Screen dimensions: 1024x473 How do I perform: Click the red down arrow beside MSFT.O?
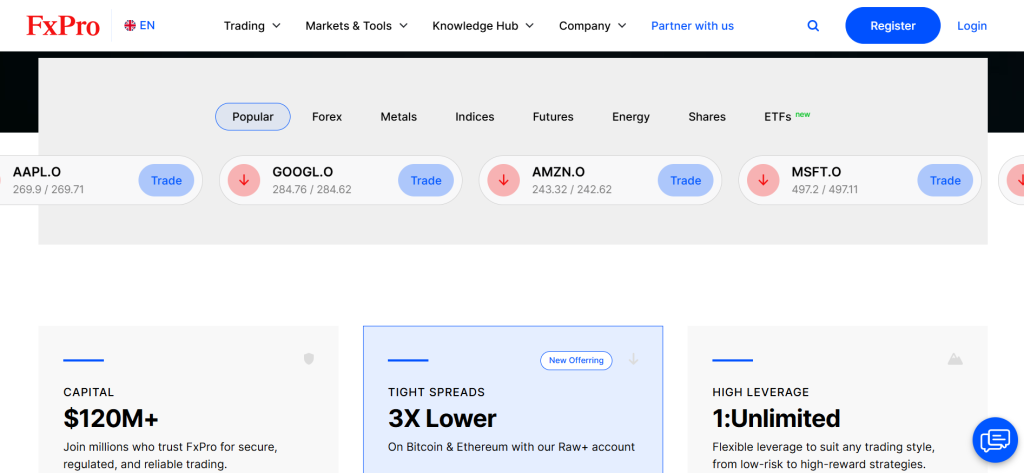(x=763, y=180)
